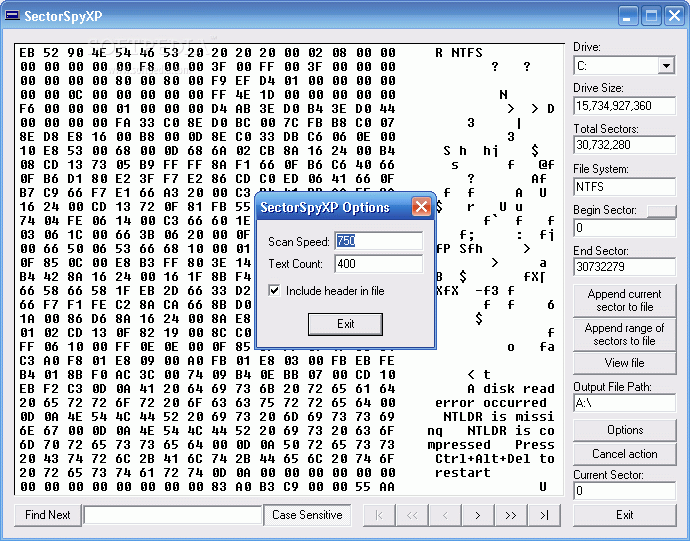The width and height of the screenshot is (690, 541).
Task: Click the Current Sector field
Action: coord(624,491)
